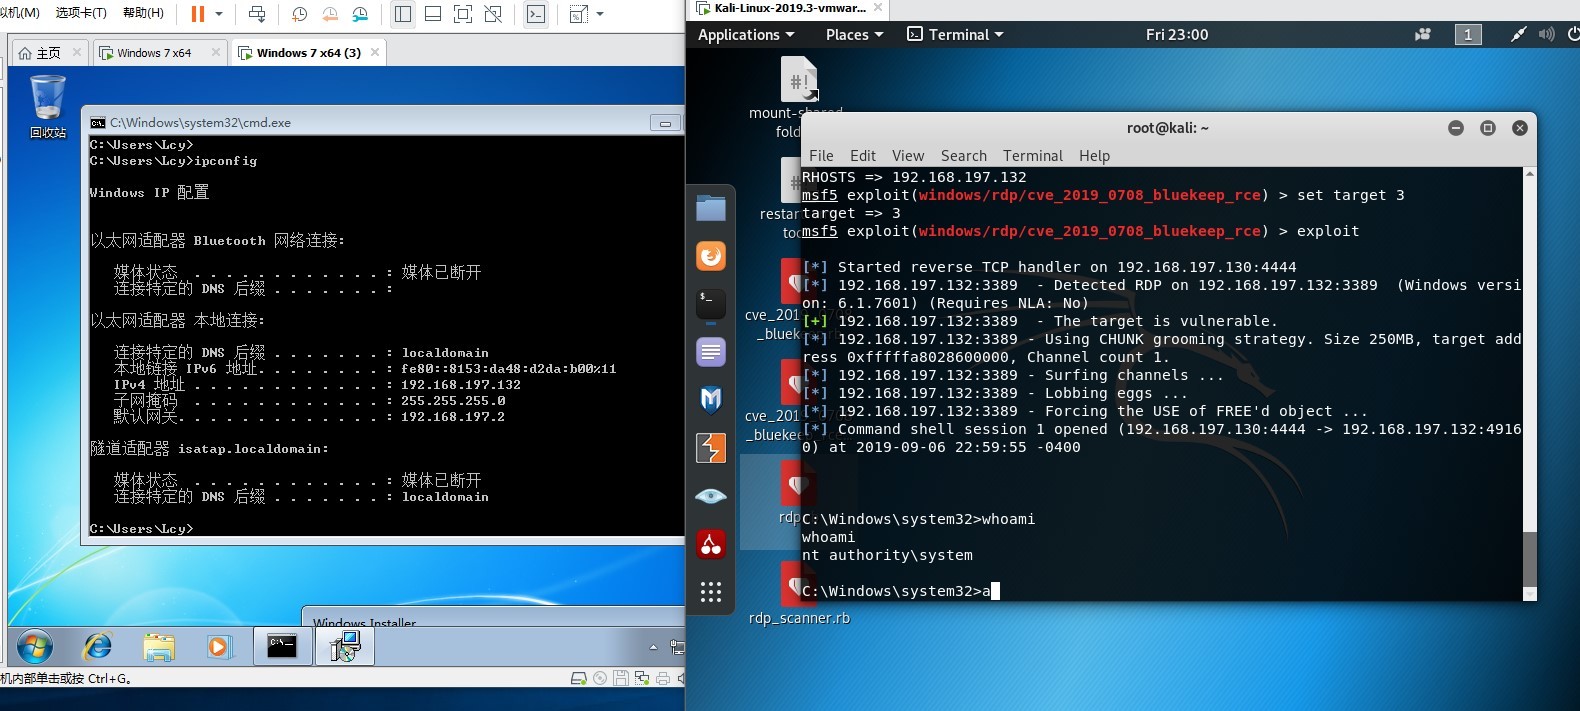Open the Search menu in the terminal
Image resolution: width=1580 pixels, height=711 pixels.
pos(964,156)
